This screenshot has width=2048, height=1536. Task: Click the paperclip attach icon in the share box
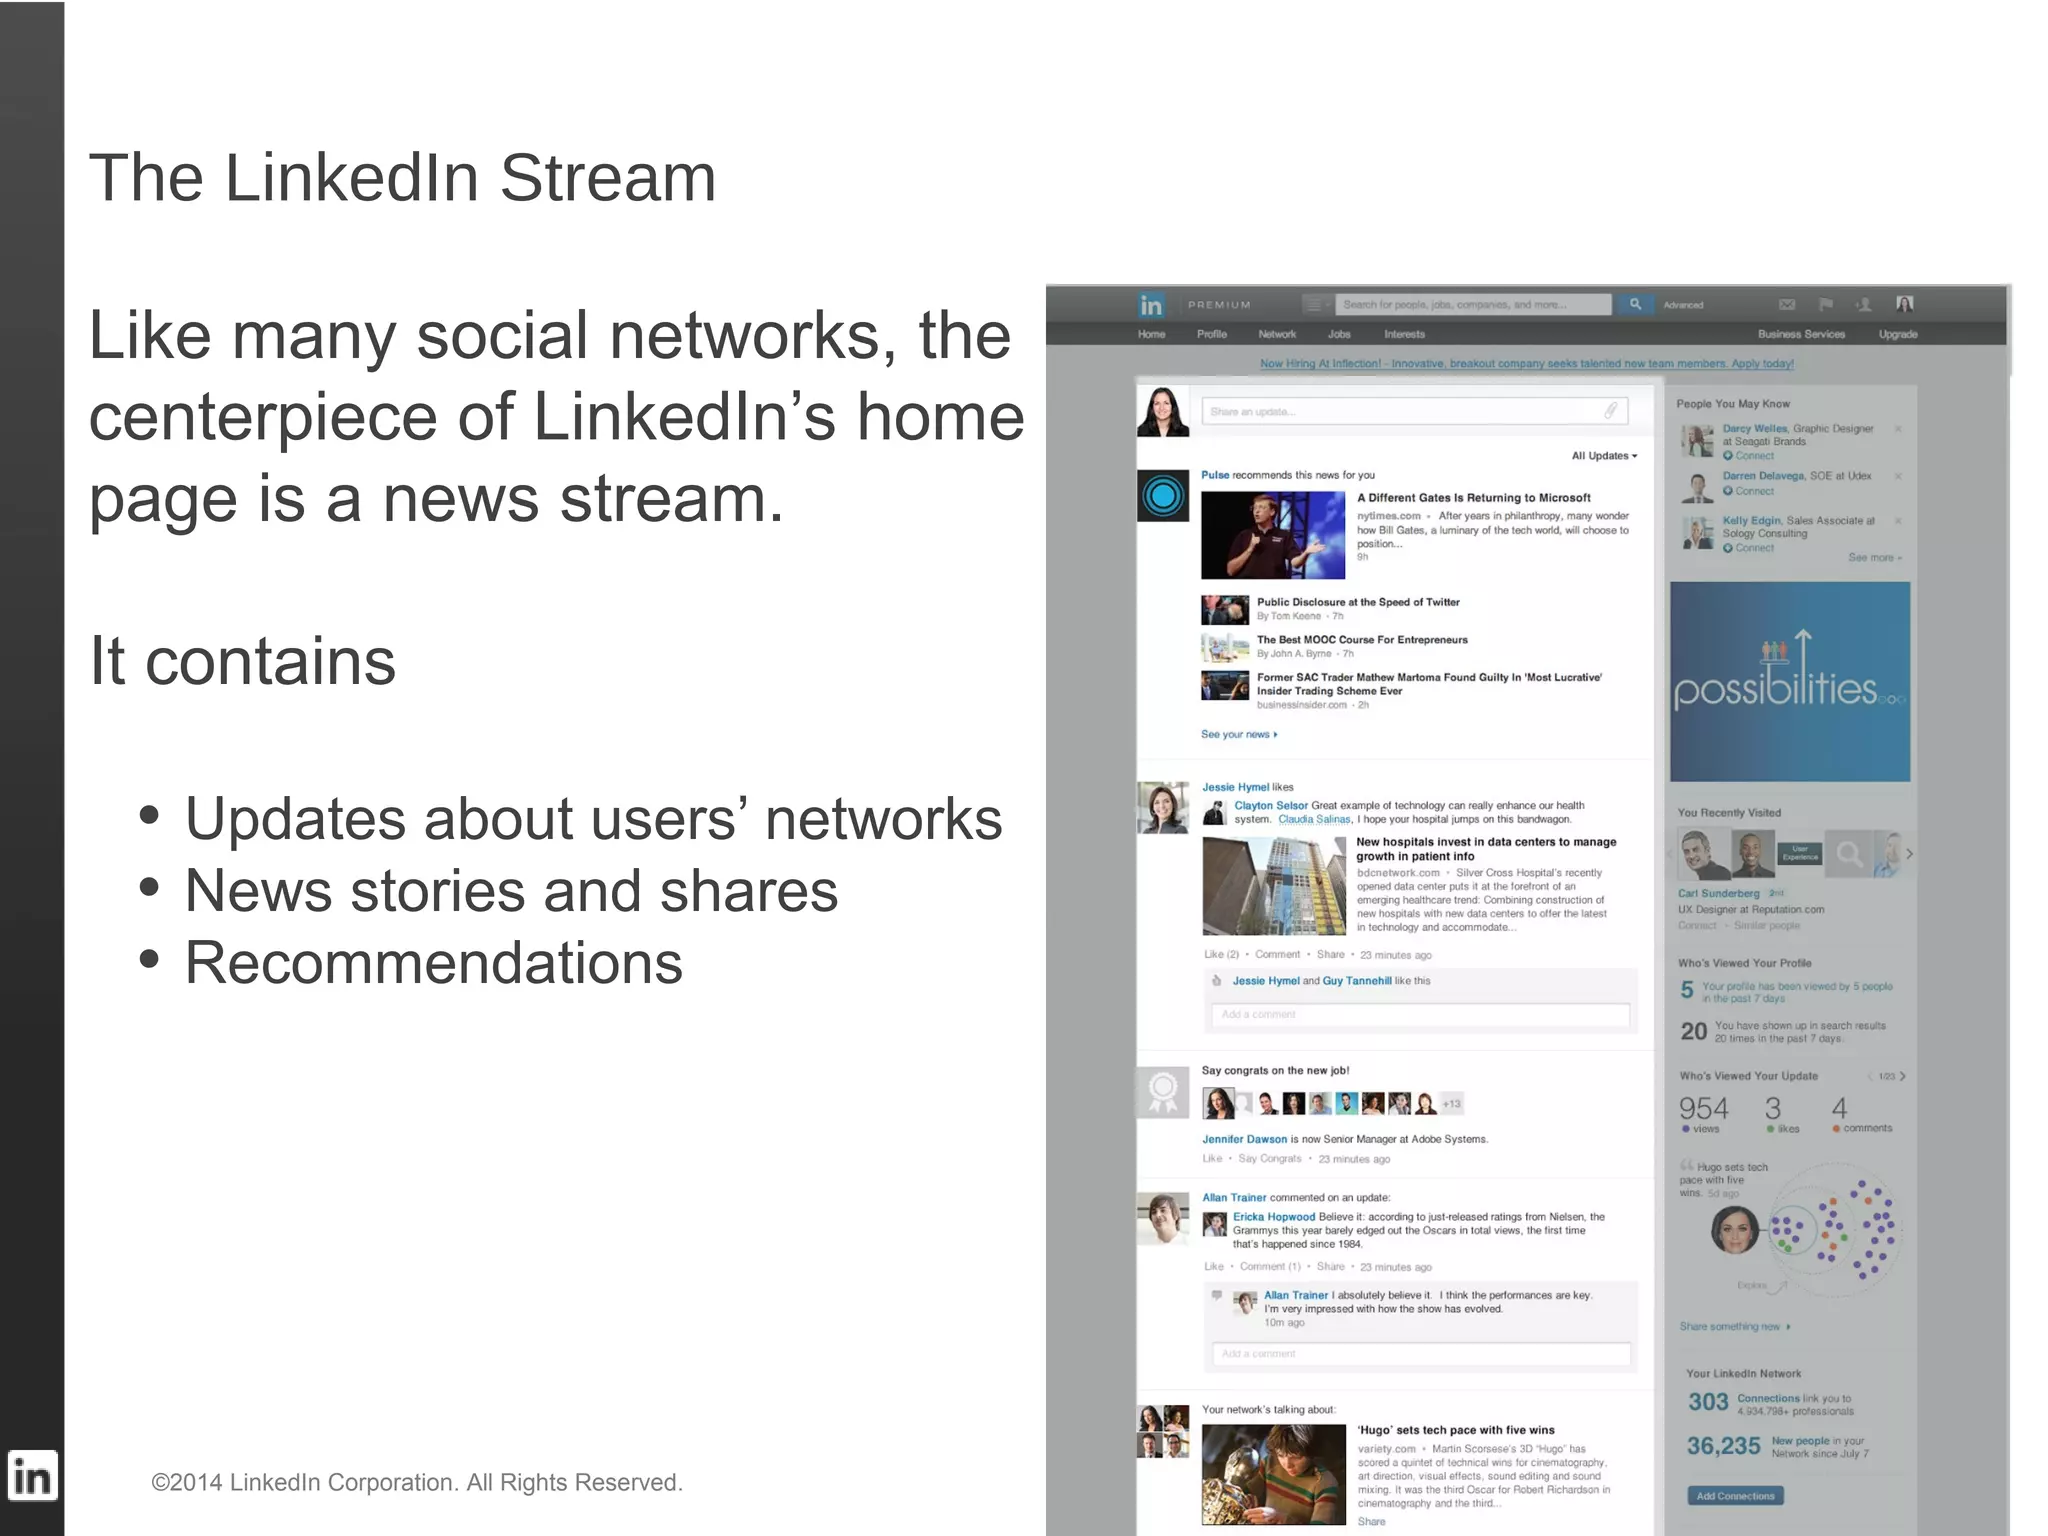1611,411
